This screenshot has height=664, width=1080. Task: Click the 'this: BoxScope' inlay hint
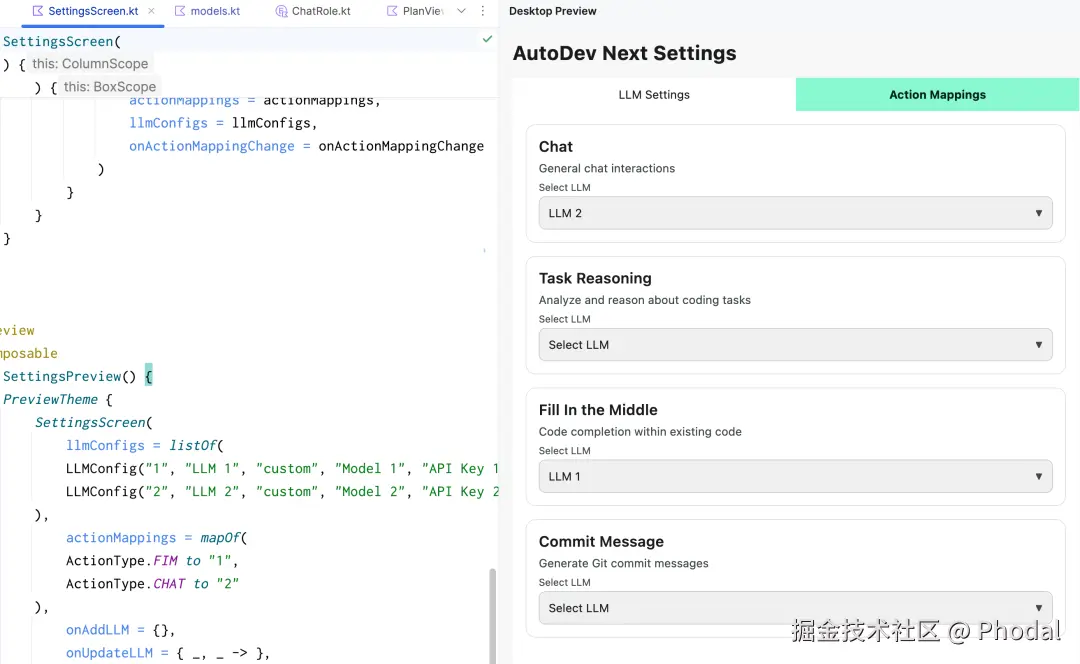[109, 87]
